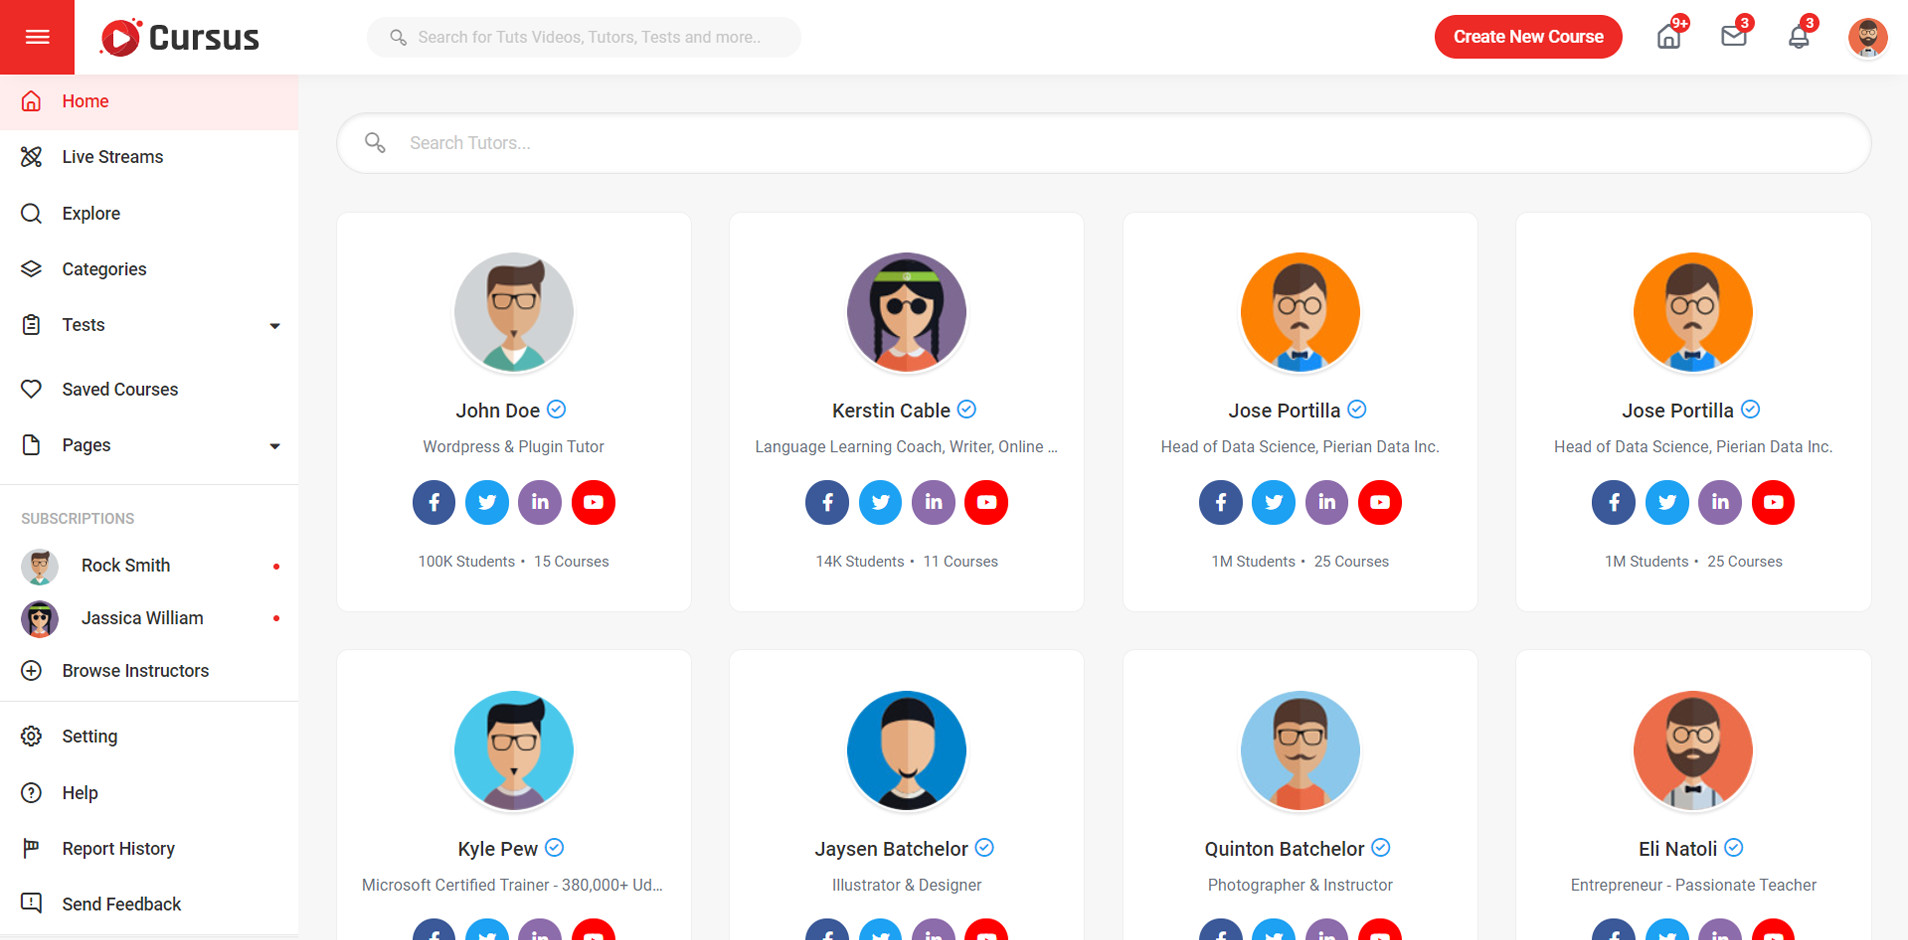The height and width of the screenshot is (940, 1908).
Task: Select Saved Courses in sidebar
Action: point(120,389)
